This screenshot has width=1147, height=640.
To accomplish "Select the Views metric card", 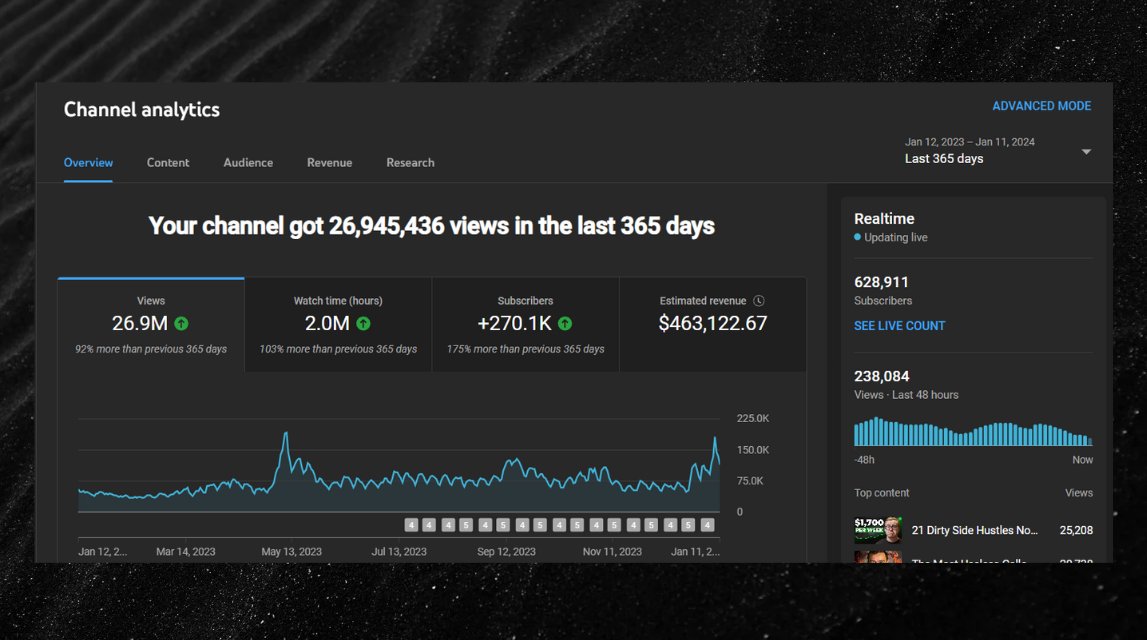I will coord(151,325).
